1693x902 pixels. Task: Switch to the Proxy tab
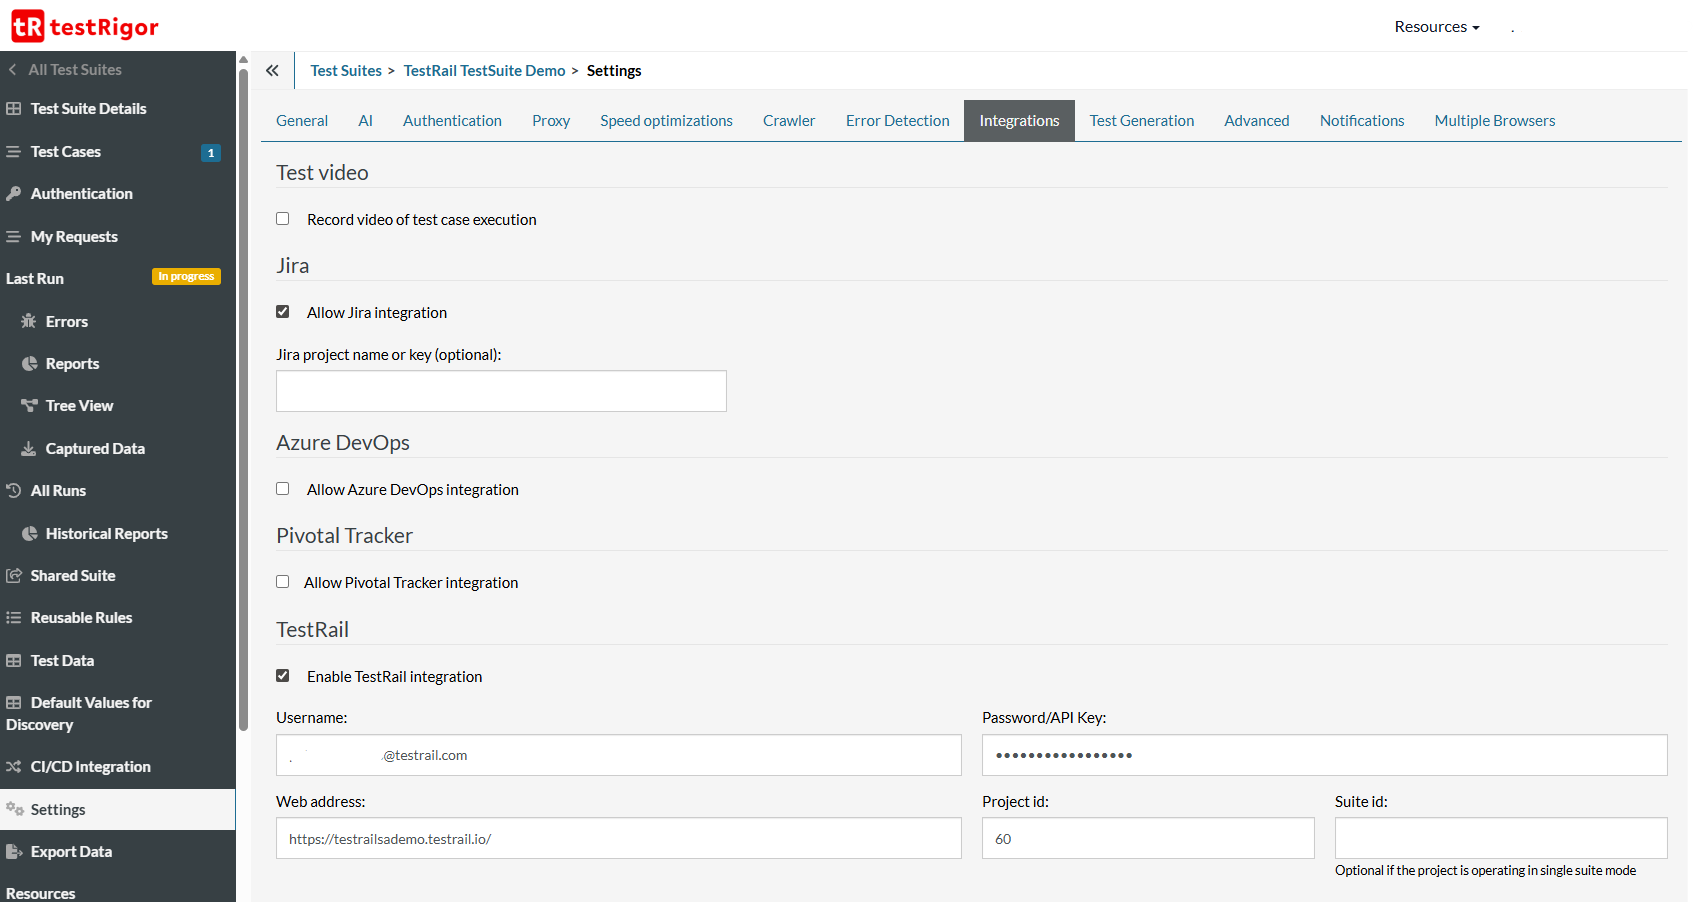551,121
